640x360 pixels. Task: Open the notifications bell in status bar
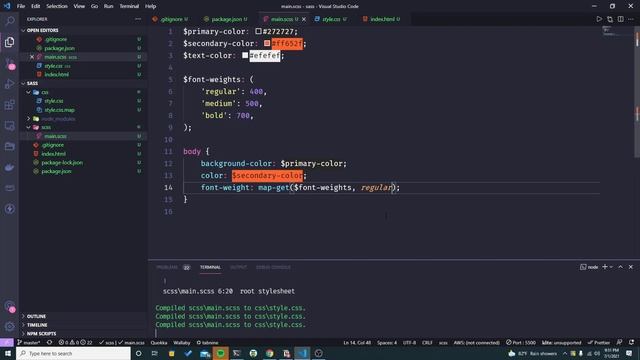pyautogui.click(x=631, y=342)
